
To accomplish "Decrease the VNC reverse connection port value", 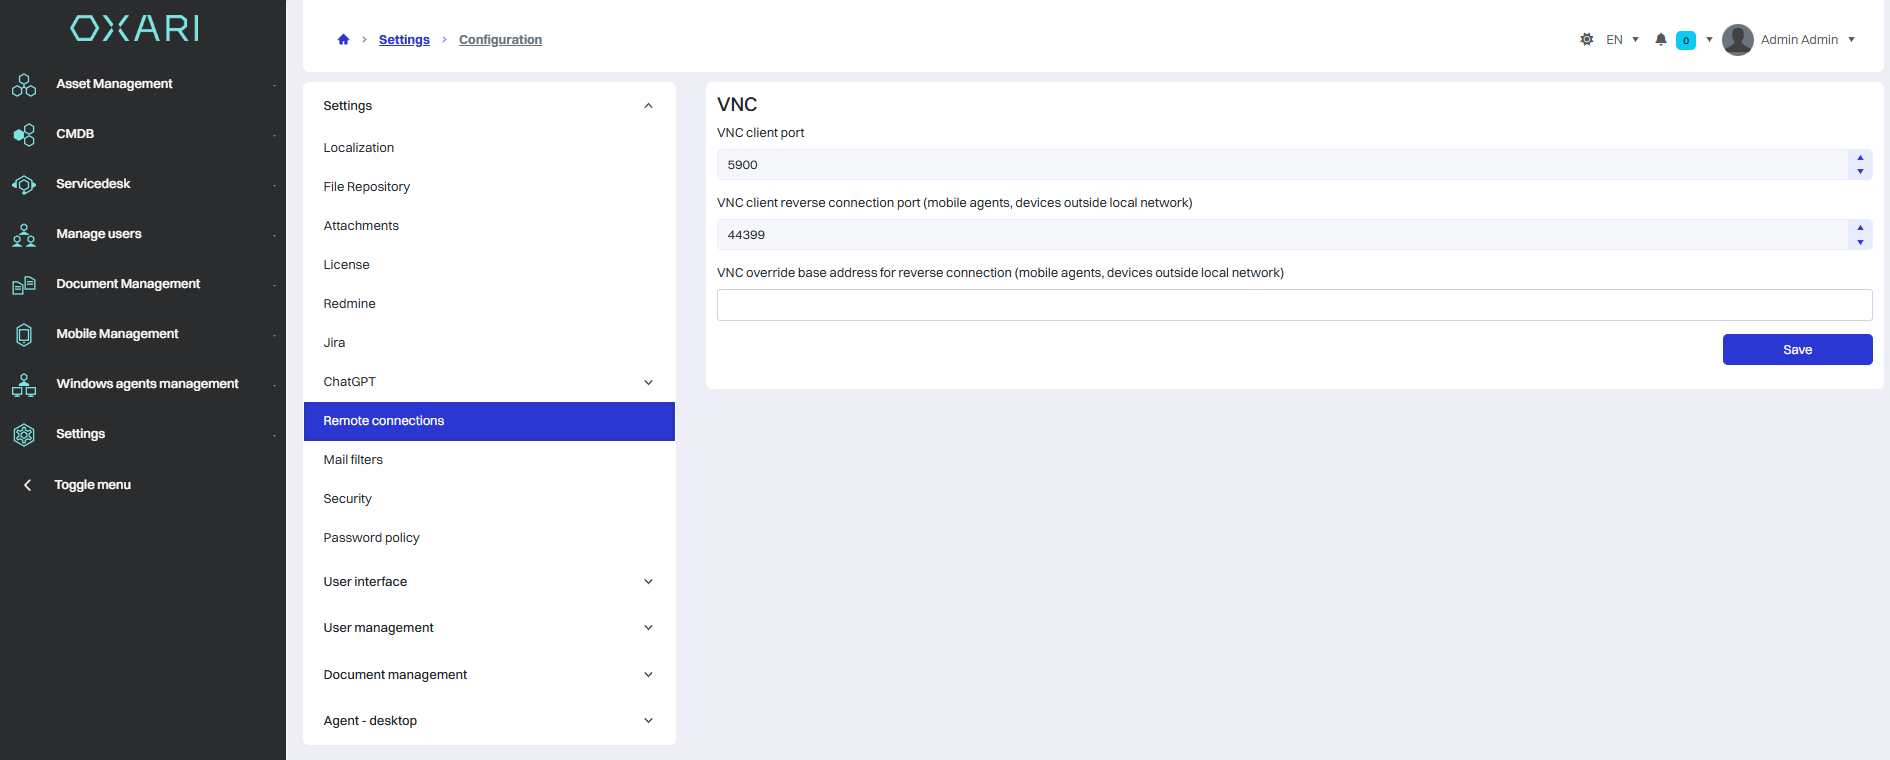I will [1860, 242].
